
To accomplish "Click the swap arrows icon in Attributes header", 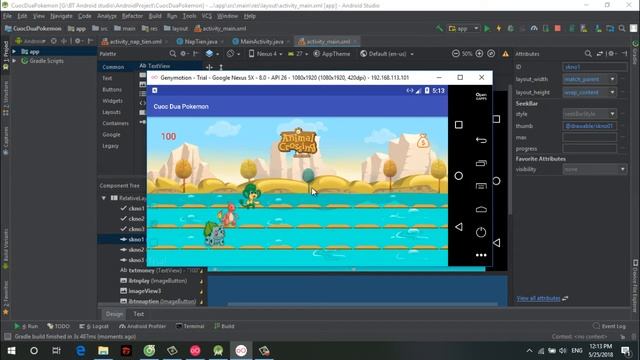I will coord(600,53).
